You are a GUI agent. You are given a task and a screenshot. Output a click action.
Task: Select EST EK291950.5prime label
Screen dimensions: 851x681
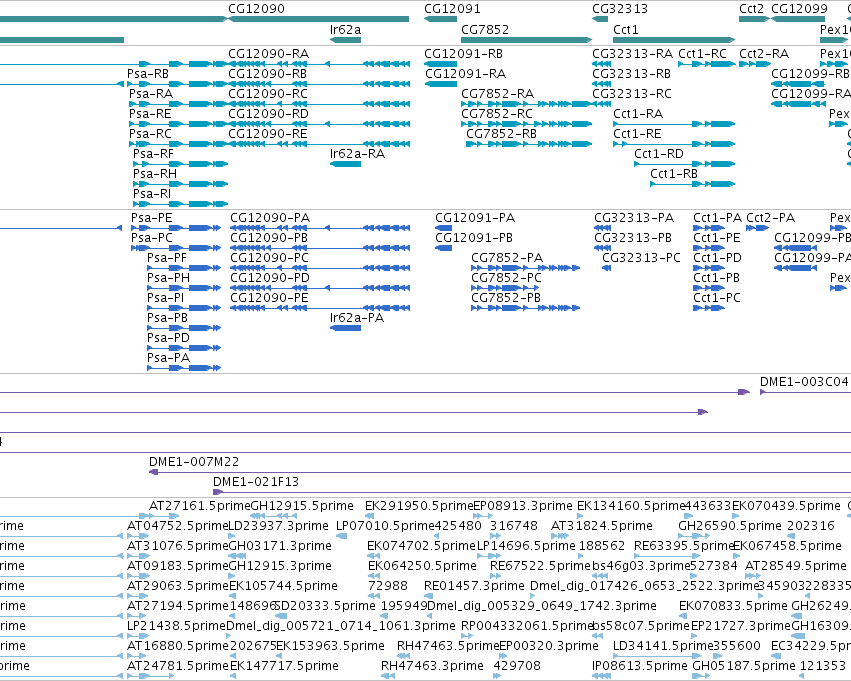tap(419, 506)
